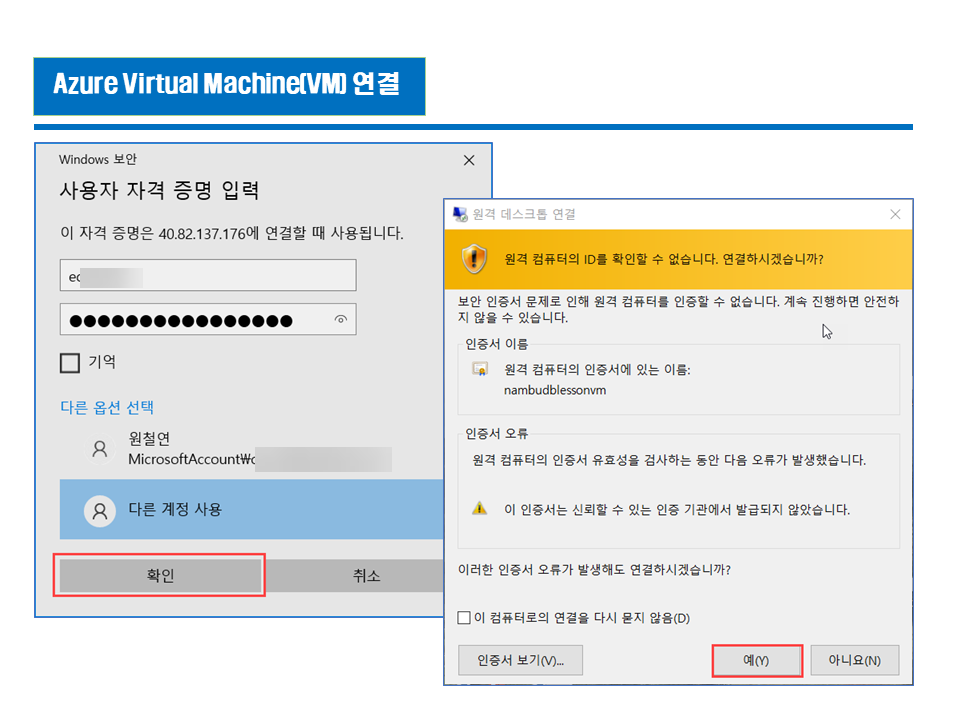The image size is (960, 720).
Task: Check the 기억 checkbox
Action: [x=70, y=362]
